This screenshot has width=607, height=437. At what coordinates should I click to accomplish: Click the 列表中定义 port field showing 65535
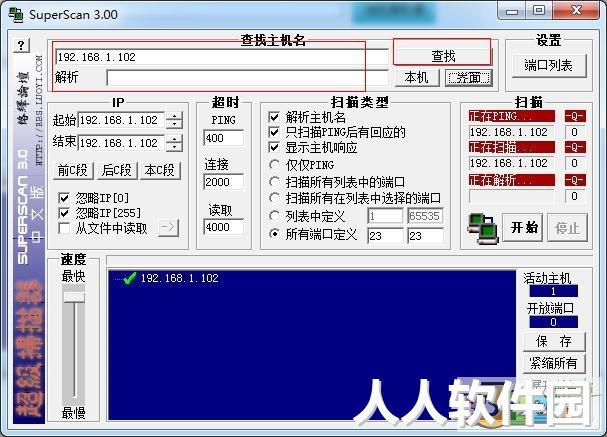pyautogui.click(x=425, y=216)
